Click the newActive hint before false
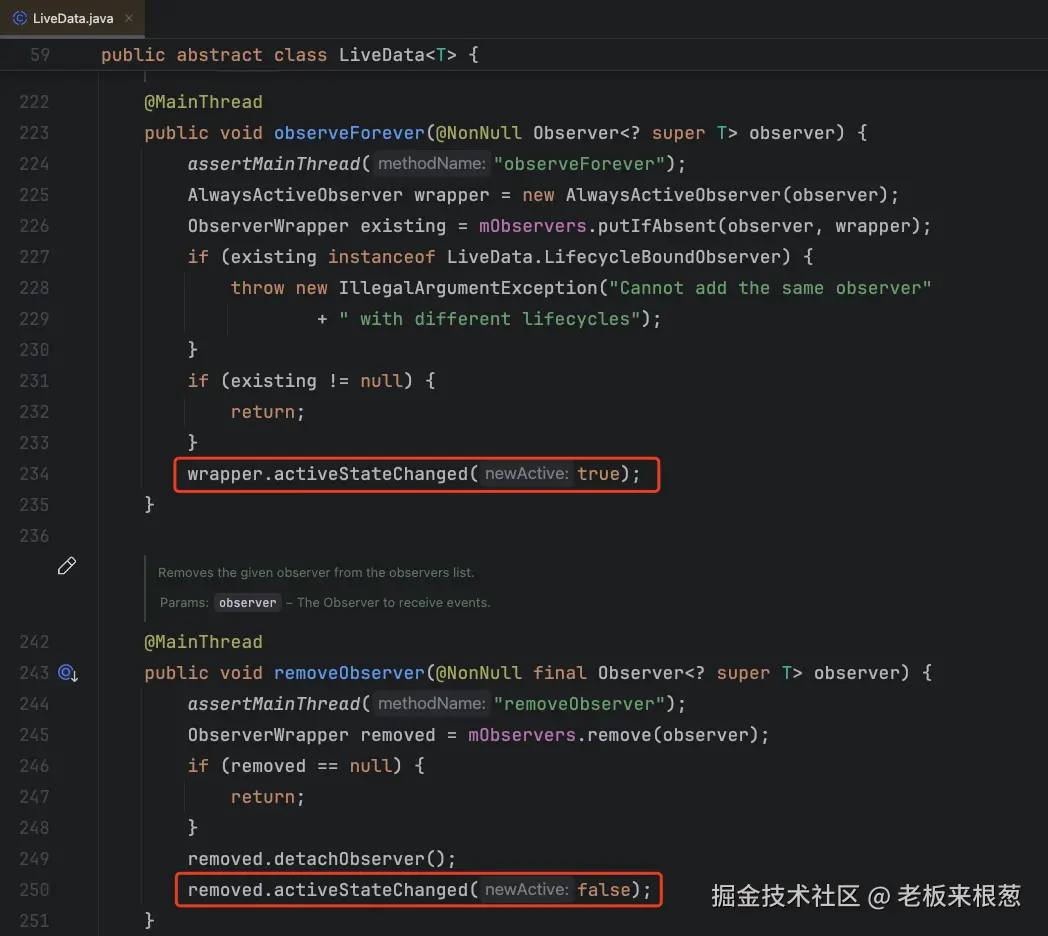 click(527, 889)
